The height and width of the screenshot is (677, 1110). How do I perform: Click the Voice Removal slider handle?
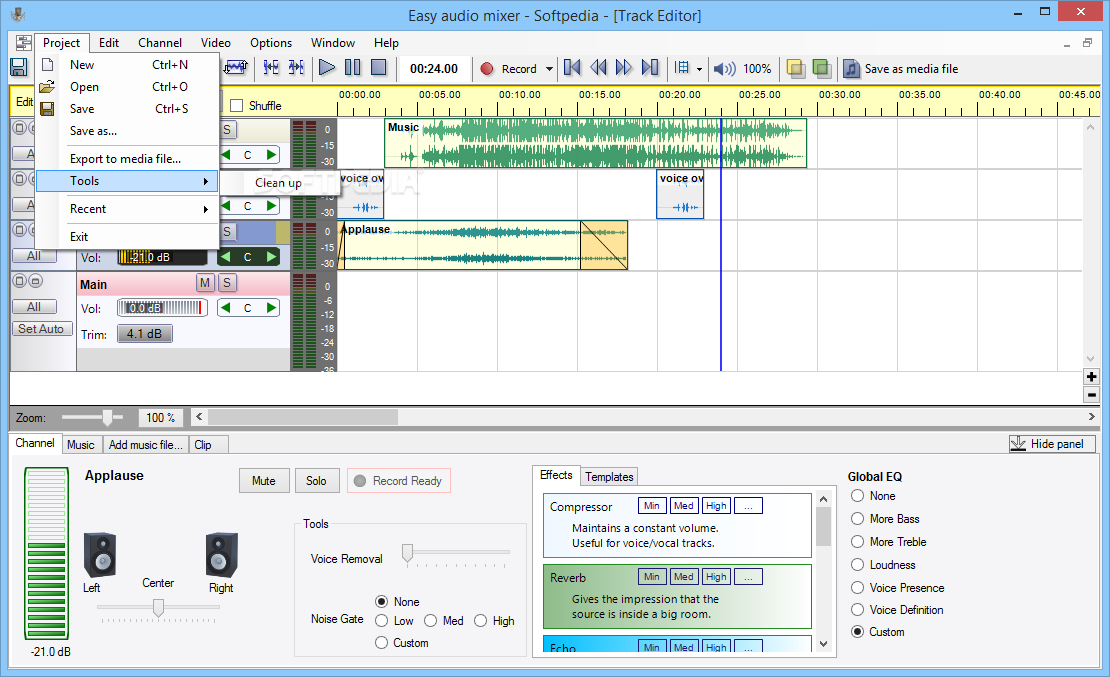tap(408, 553)
